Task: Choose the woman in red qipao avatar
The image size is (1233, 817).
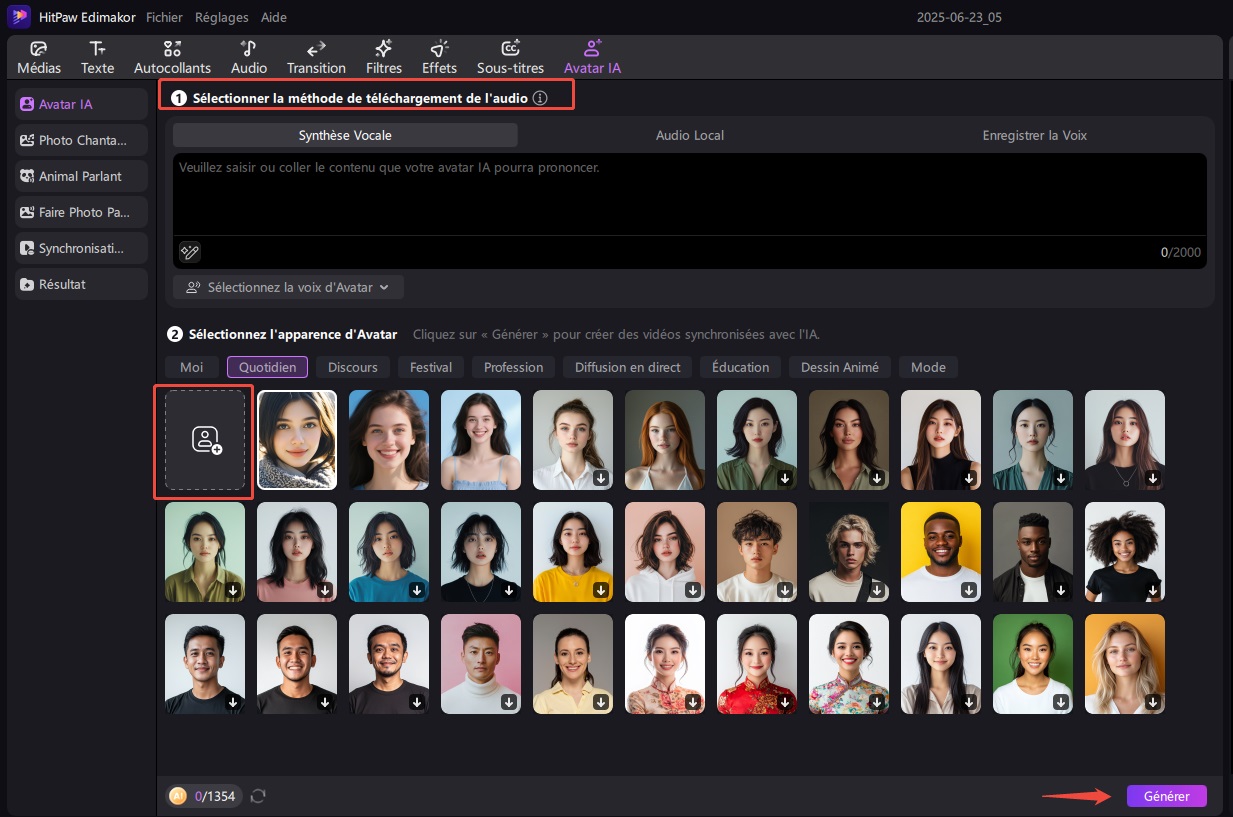Action: pyautogui.click(x=757, y=664)
